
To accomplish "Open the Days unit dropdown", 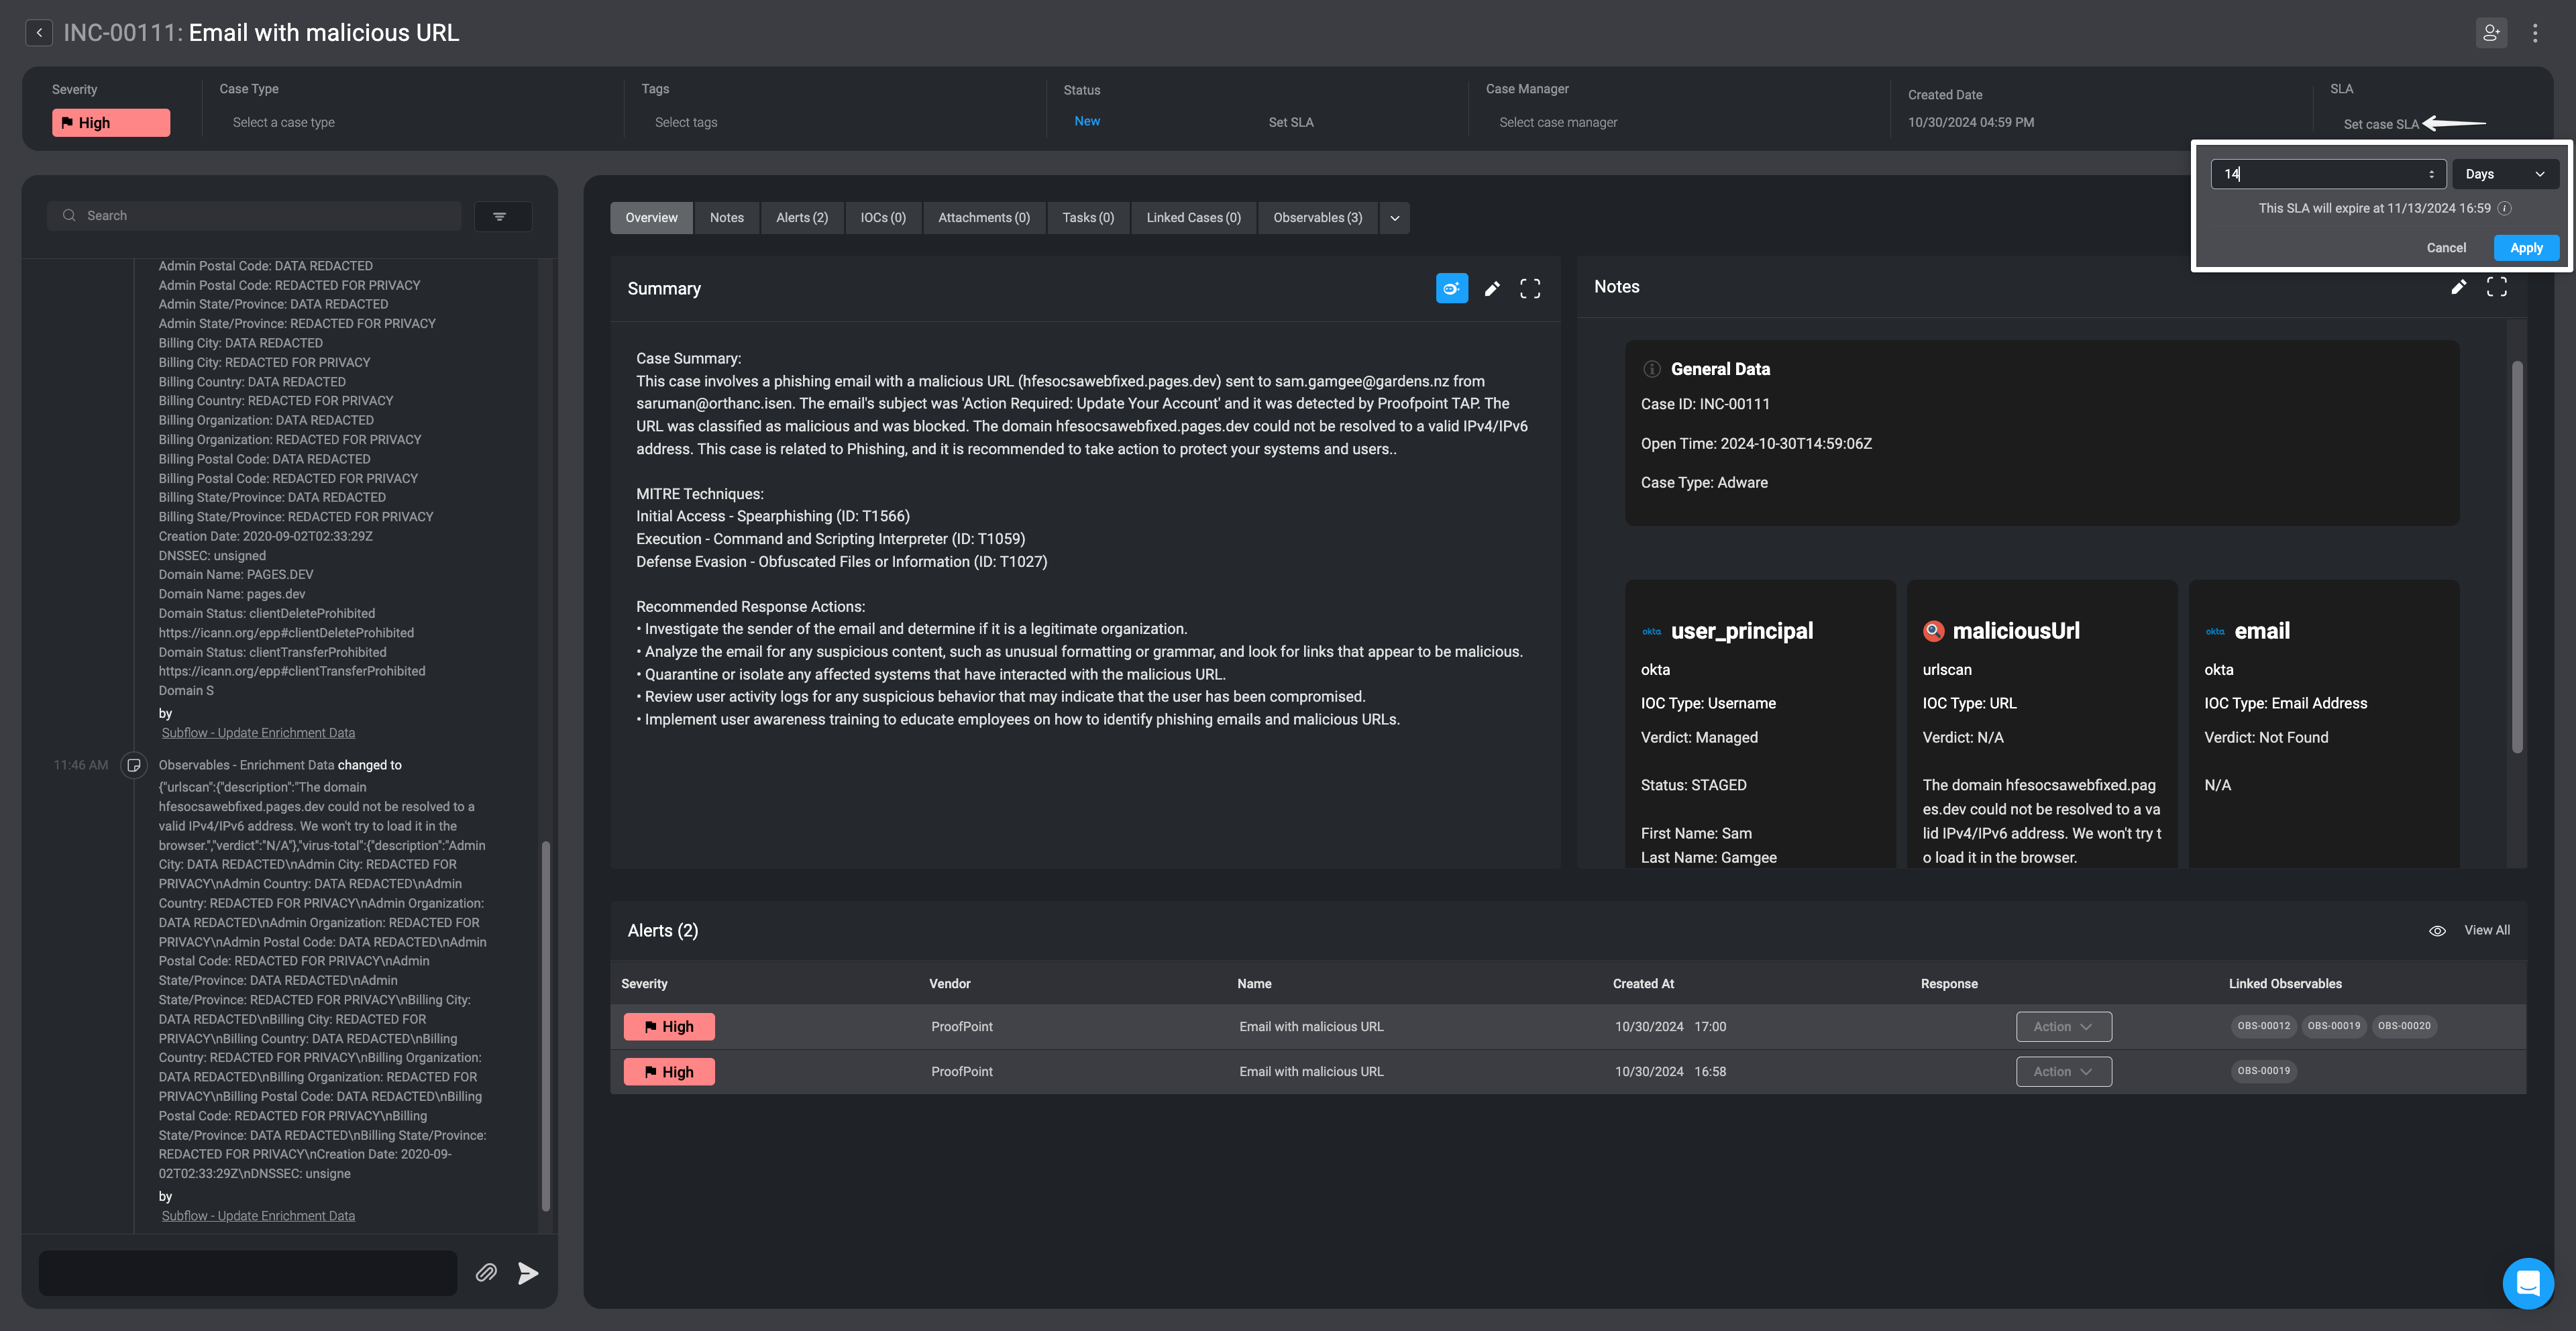I will [x=2505, y=174].
